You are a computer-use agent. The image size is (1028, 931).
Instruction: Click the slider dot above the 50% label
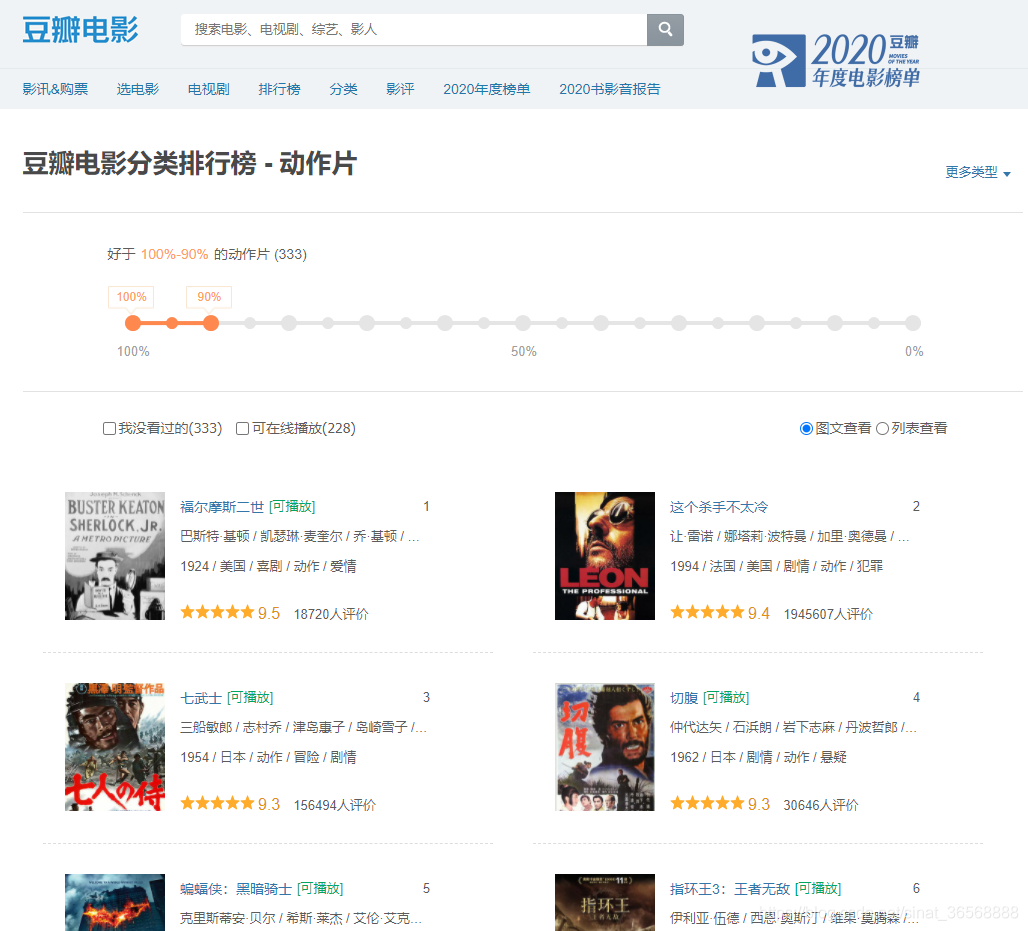pyautogui.click(x=523, y=323)
